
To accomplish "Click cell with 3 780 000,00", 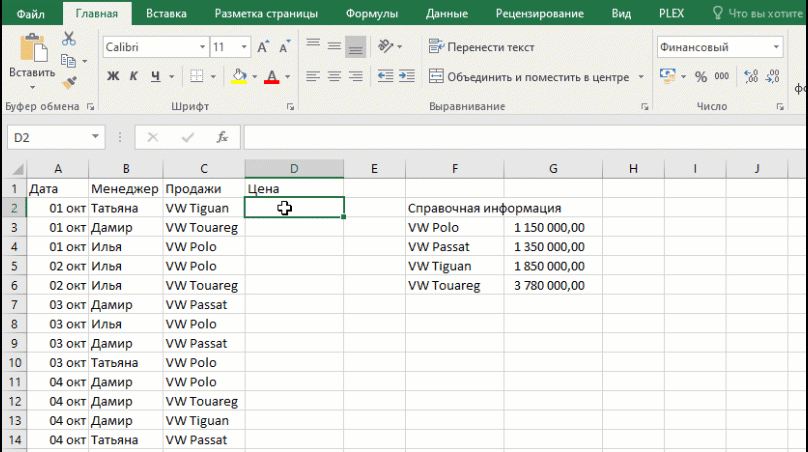I will [x=553, y=286].
